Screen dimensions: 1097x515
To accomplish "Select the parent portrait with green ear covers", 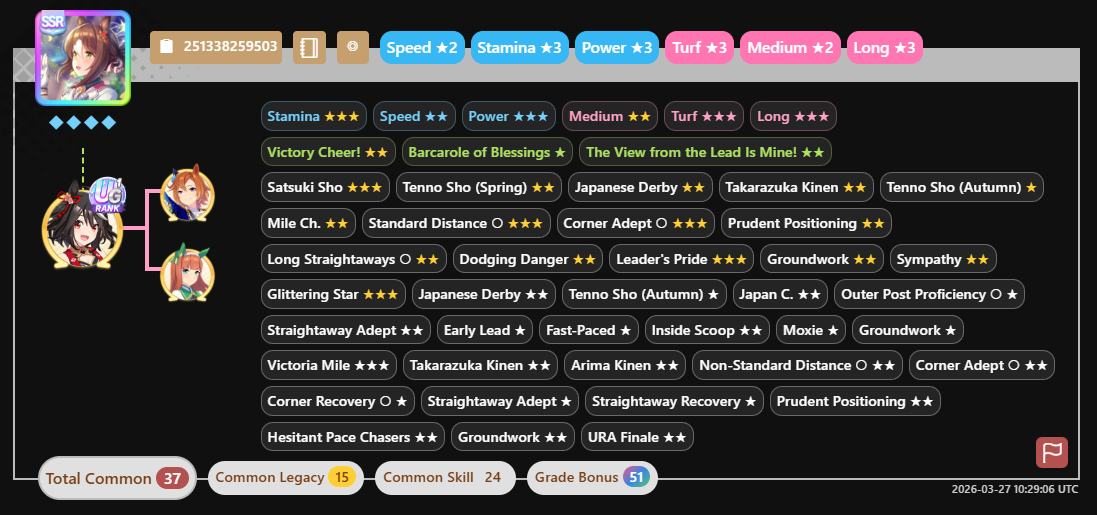I will pyautogui.click(x=187, y=274).
